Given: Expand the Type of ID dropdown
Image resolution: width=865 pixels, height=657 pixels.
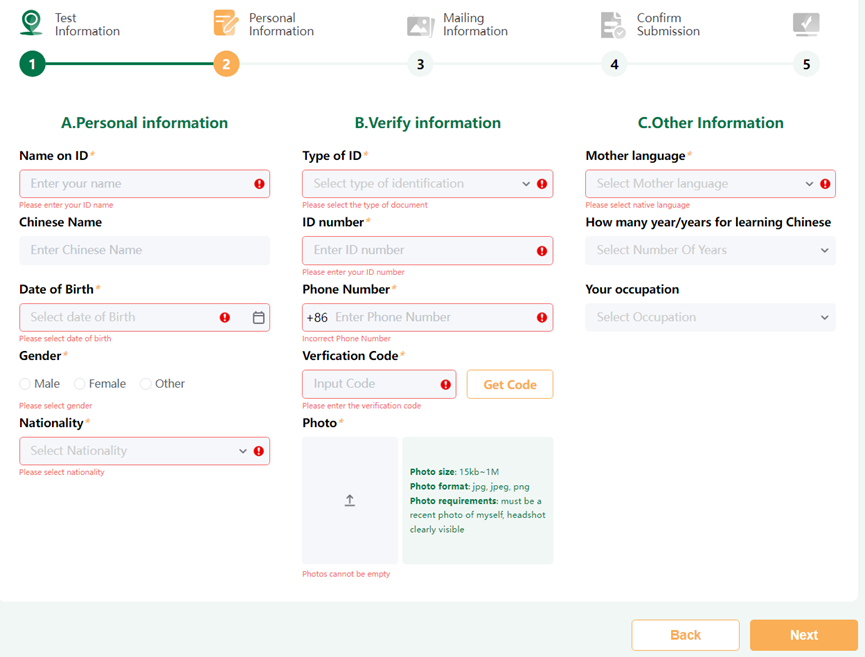Looking at the screenshot, I should [418, 184].
